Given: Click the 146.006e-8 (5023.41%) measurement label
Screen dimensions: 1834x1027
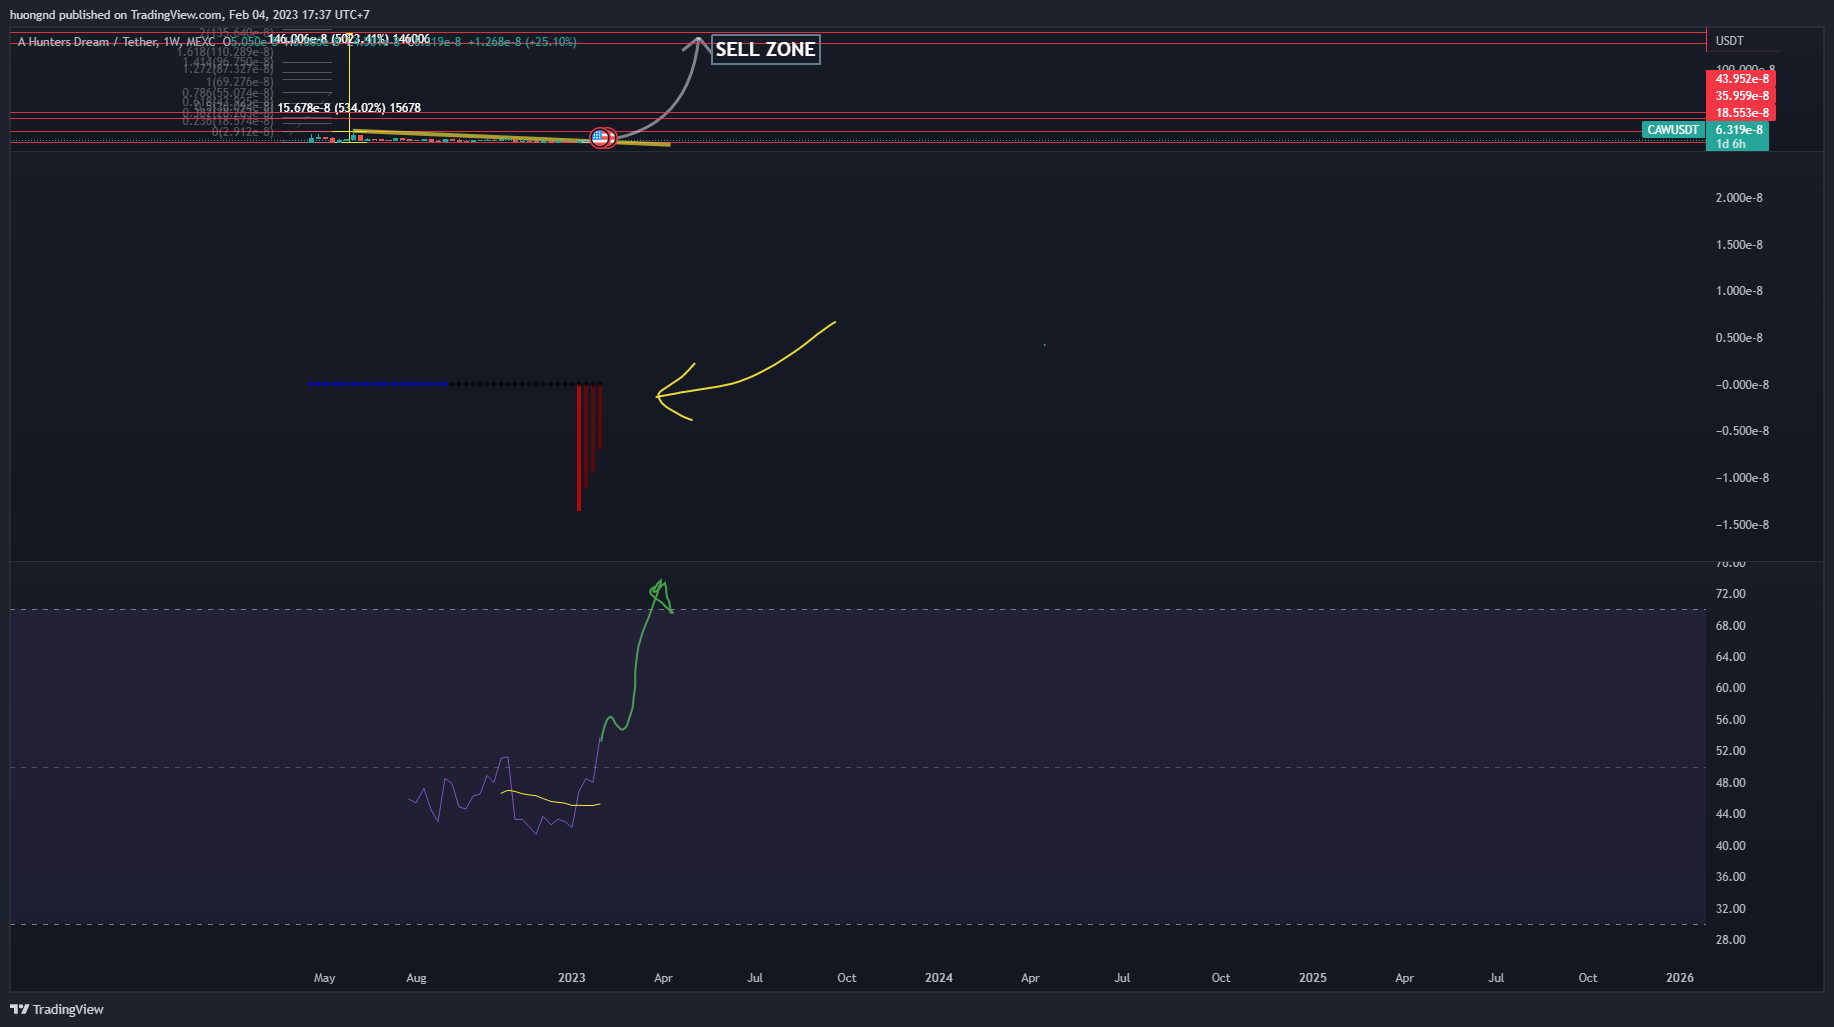Looking at the screenshot, I should coord(349,39).
